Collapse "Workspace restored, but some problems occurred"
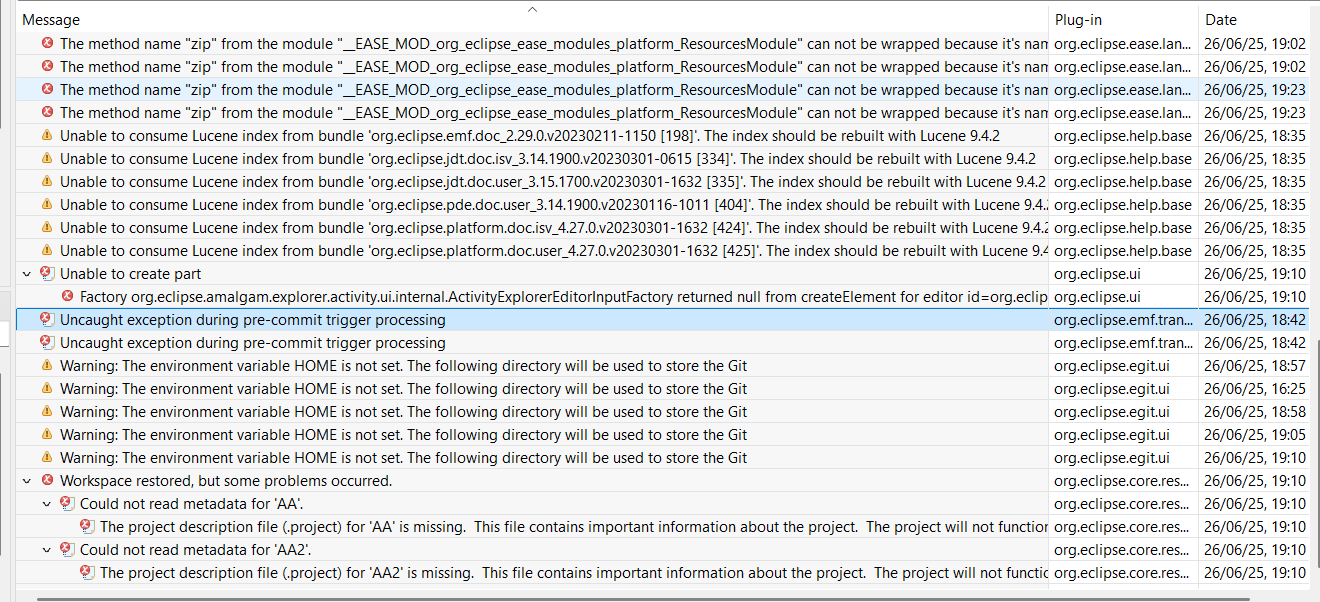Viewport: 1320px width, 602px height. tap(27, 481)
